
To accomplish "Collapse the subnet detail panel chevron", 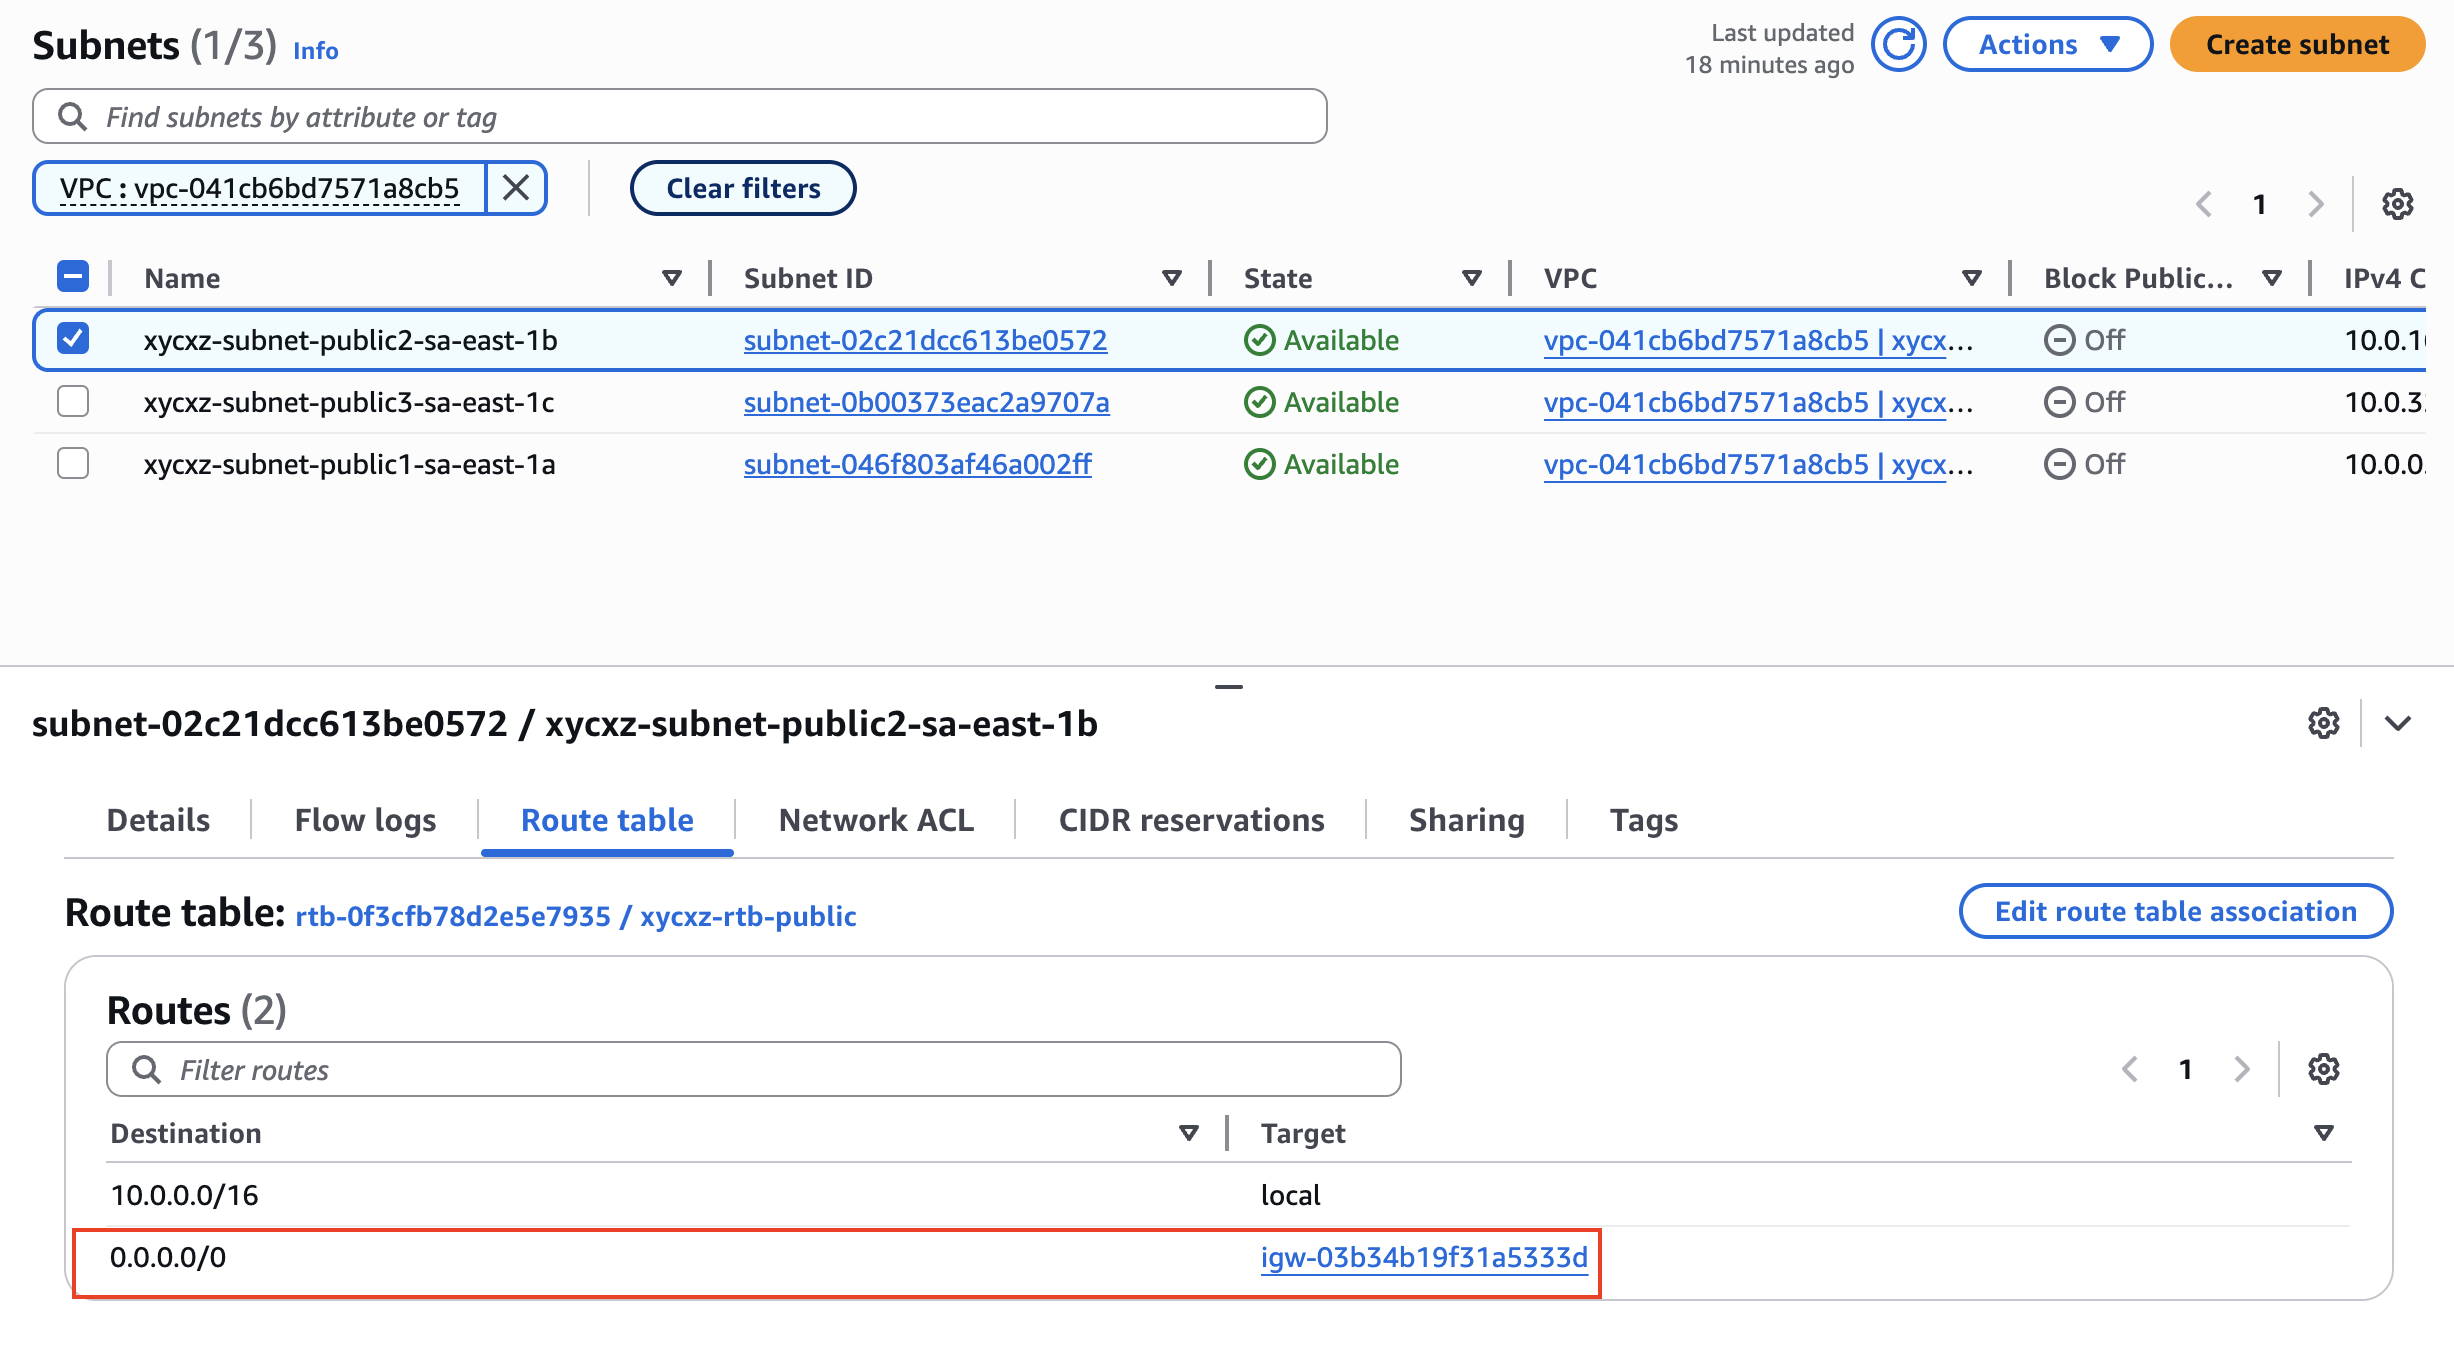I will (2398, 723).
